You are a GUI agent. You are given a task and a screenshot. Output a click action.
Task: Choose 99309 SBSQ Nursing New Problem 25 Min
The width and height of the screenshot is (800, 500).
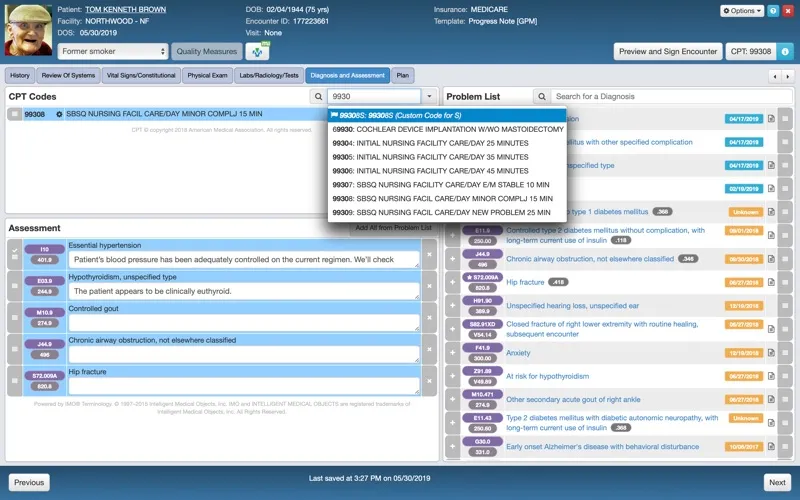click(447, 212)
